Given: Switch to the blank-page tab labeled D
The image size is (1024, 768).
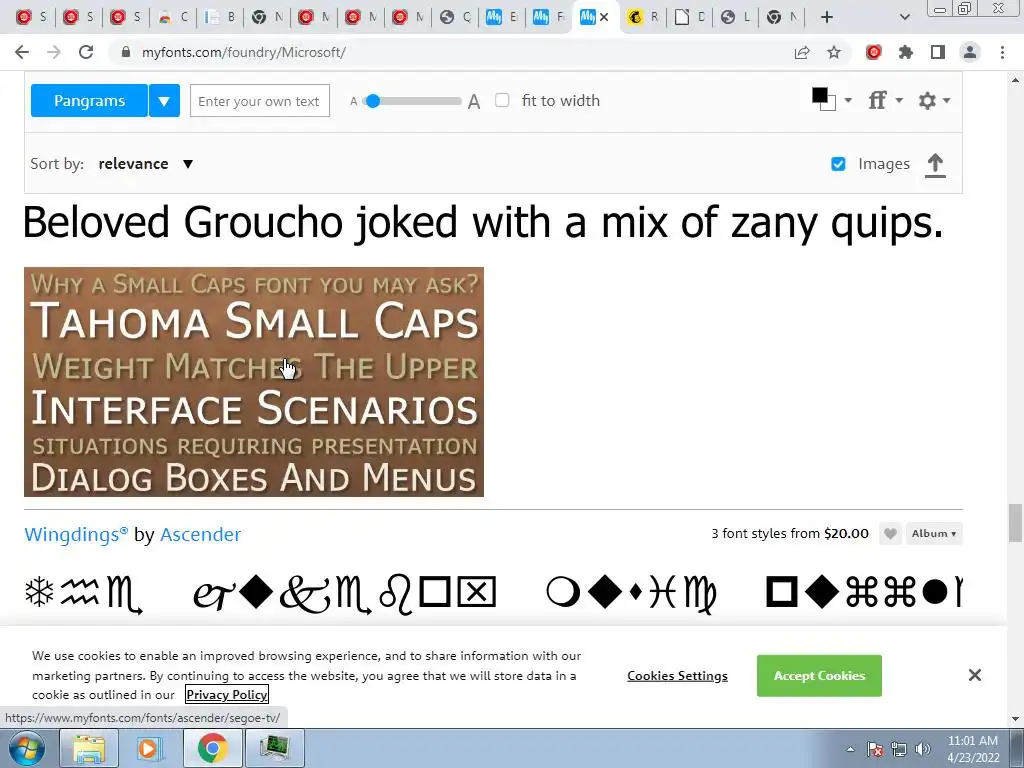Looking at the screenshot, I should pyautogui.click(x=690, y=18).
